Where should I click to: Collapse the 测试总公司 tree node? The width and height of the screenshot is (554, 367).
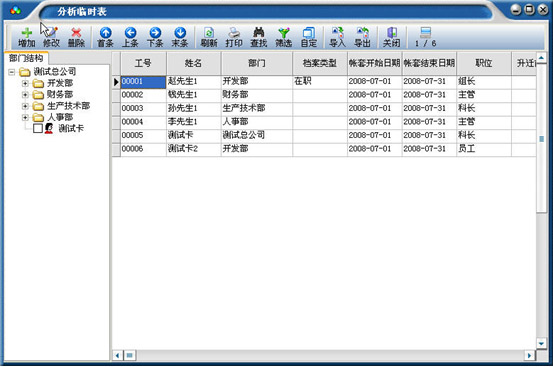point(12,72)
